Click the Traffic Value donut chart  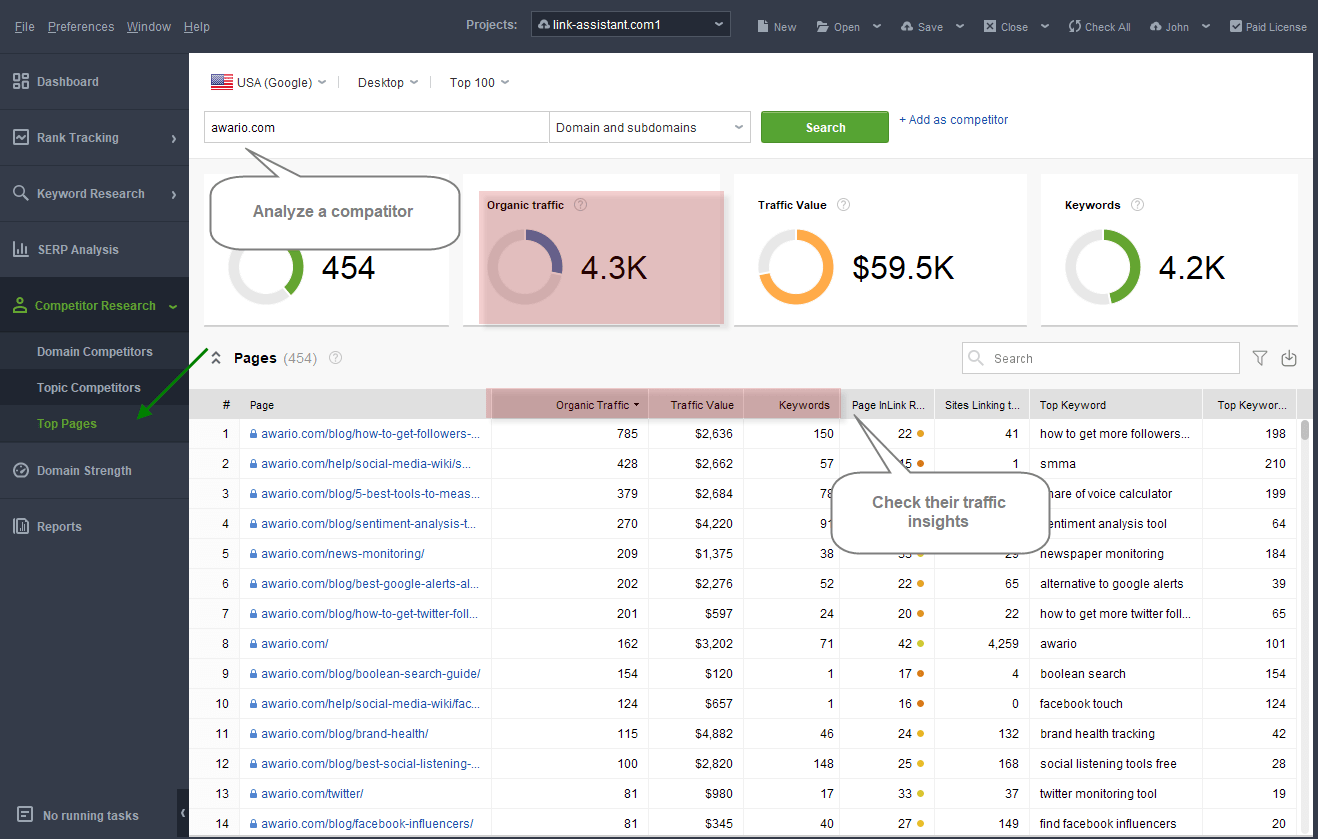point(796,267)
